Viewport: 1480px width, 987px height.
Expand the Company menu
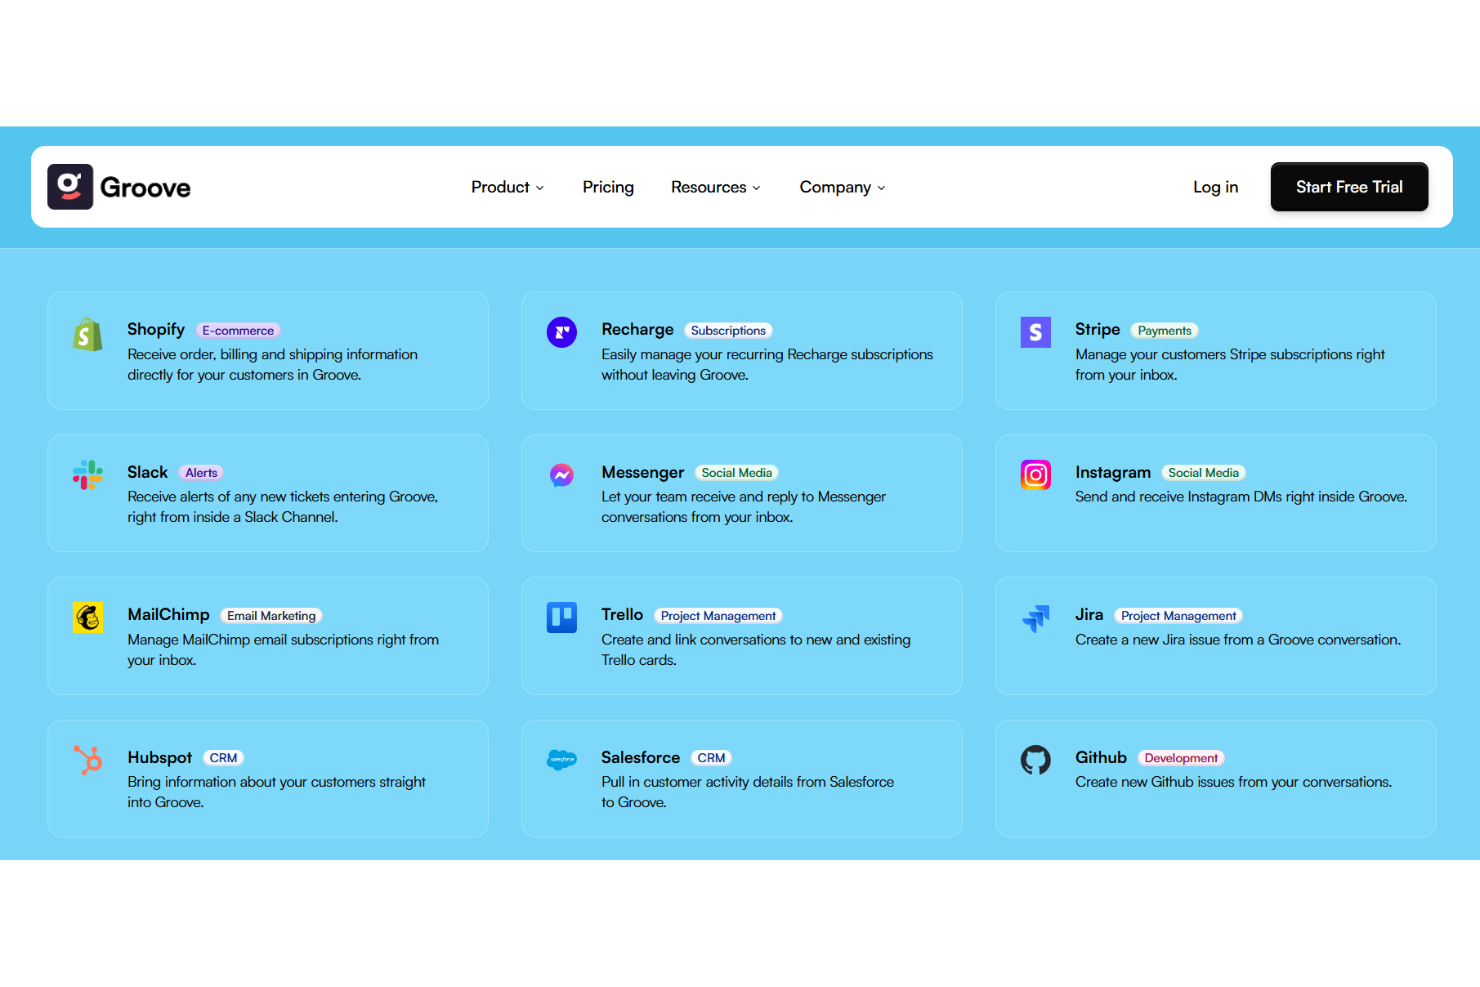point(841,187)
